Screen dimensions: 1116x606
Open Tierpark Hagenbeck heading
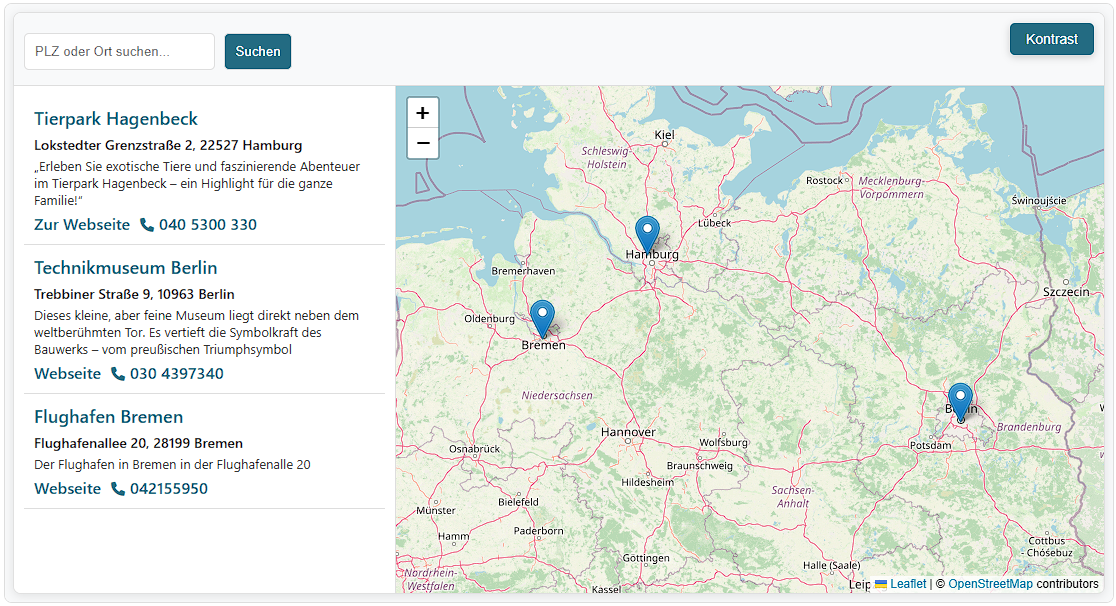click(116, 119)
